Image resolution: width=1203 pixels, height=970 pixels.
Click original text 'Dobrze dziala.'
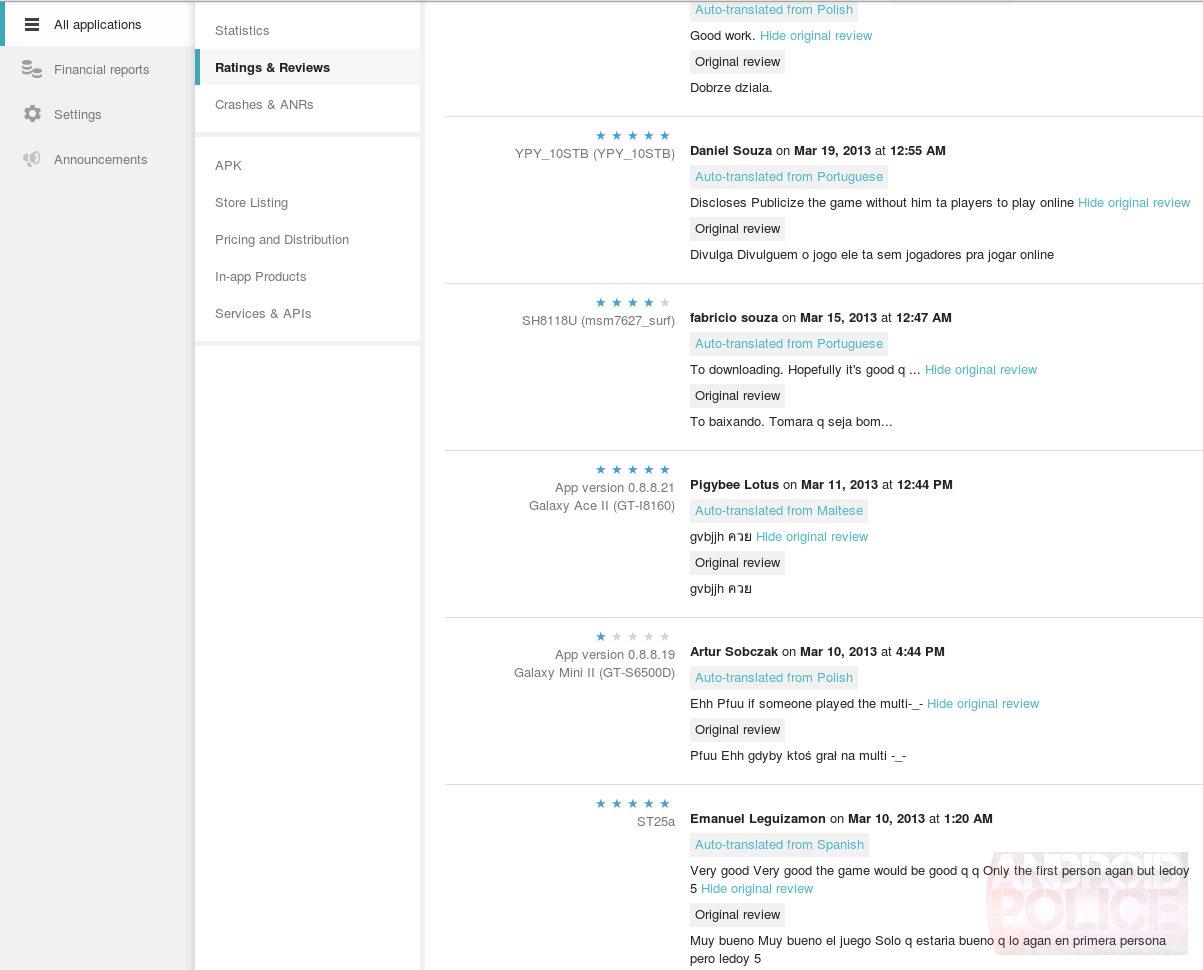point(731,88)
